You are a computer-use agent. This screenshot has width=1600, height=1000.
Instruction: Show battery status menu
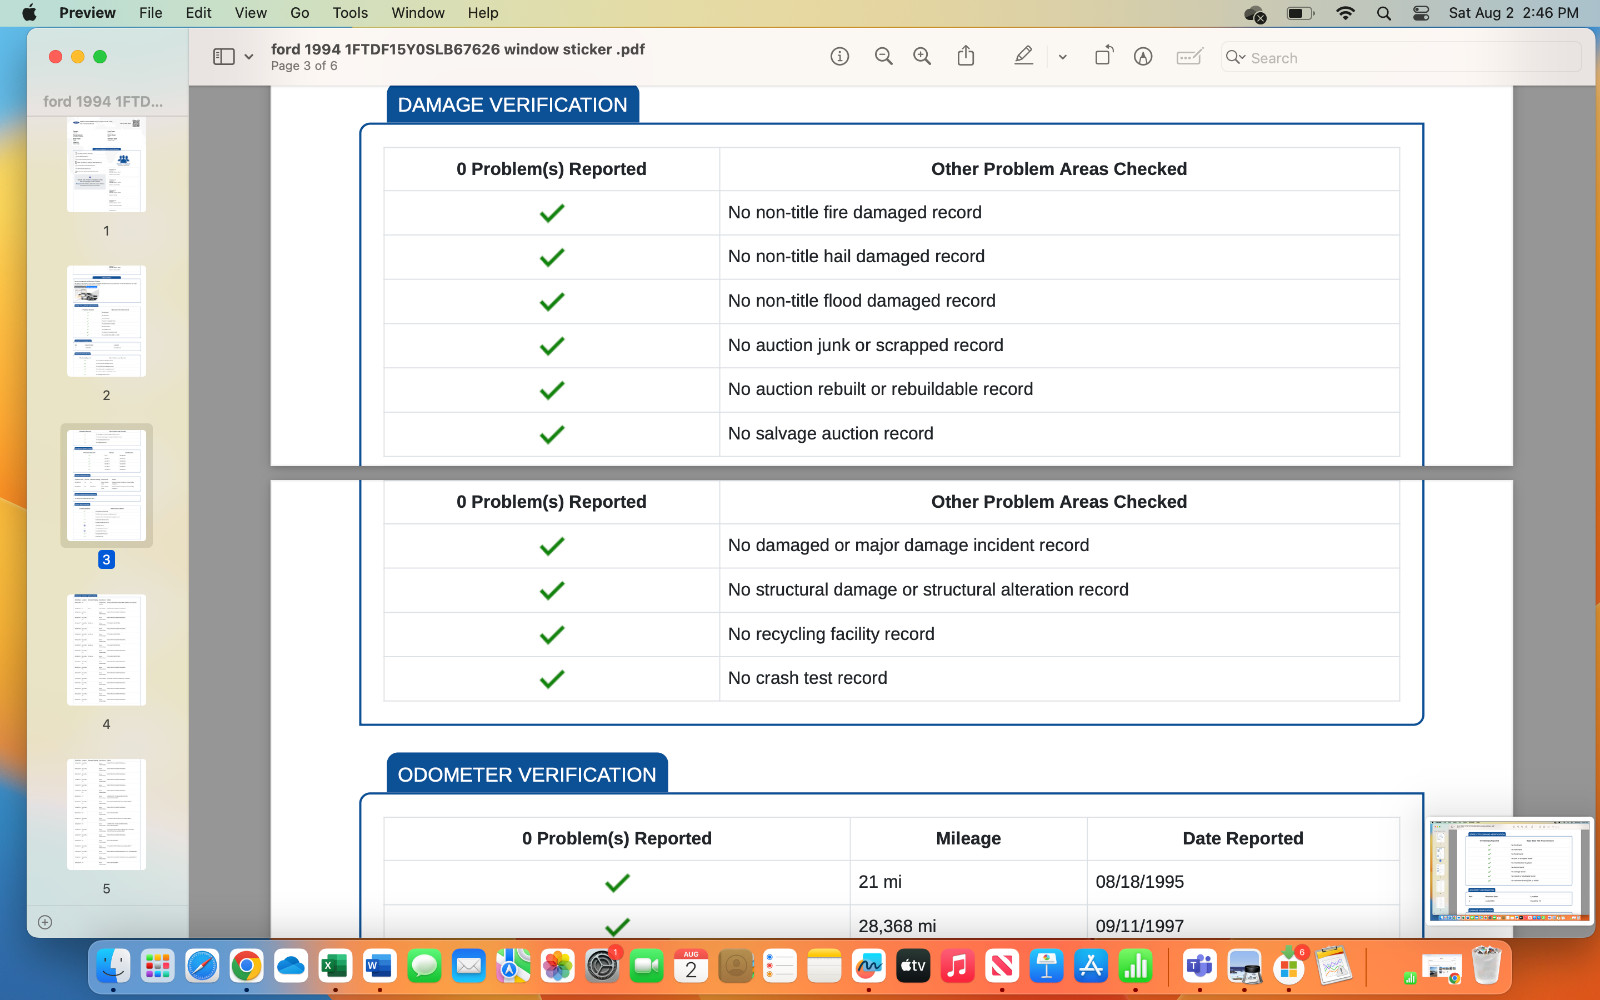1300,13
